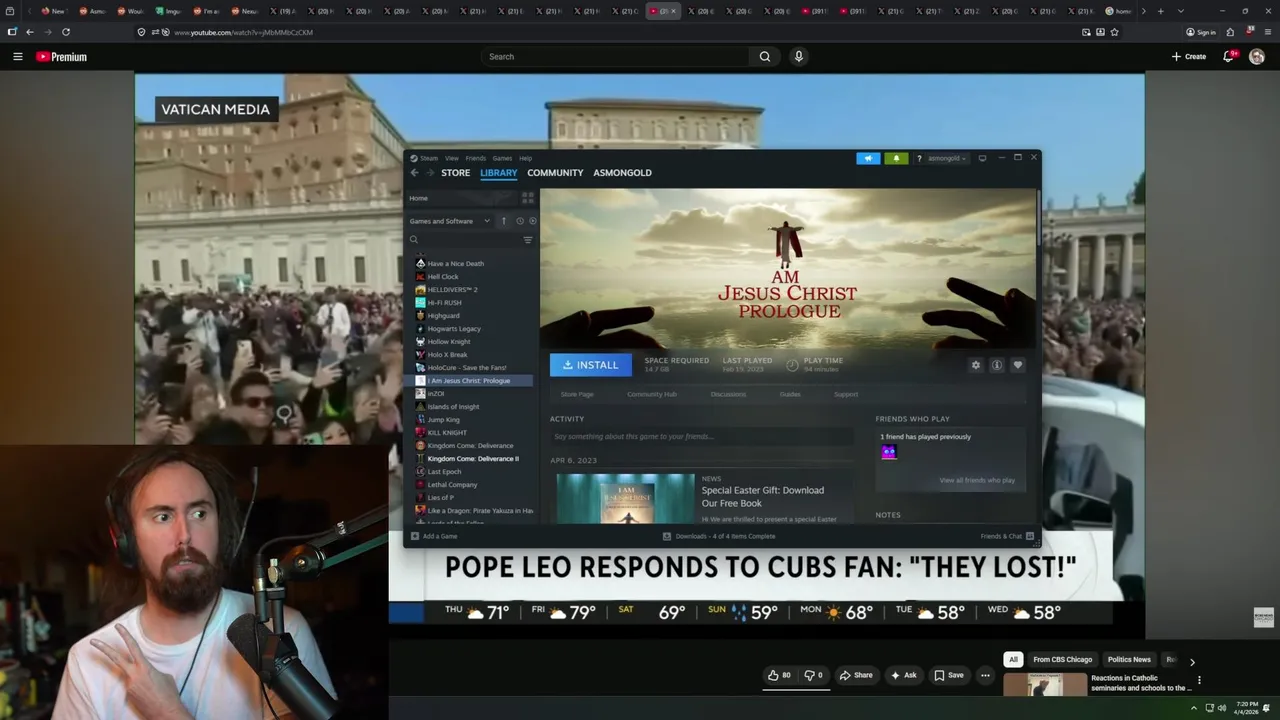Image resolution: width=1280 pixels, height=720 pixels.
Task: Open Steam notifications bell
Action: 896,158
